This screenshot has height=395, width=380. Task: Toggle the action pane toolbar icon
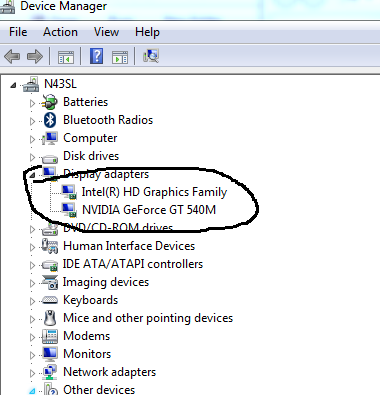click(120, 57)
